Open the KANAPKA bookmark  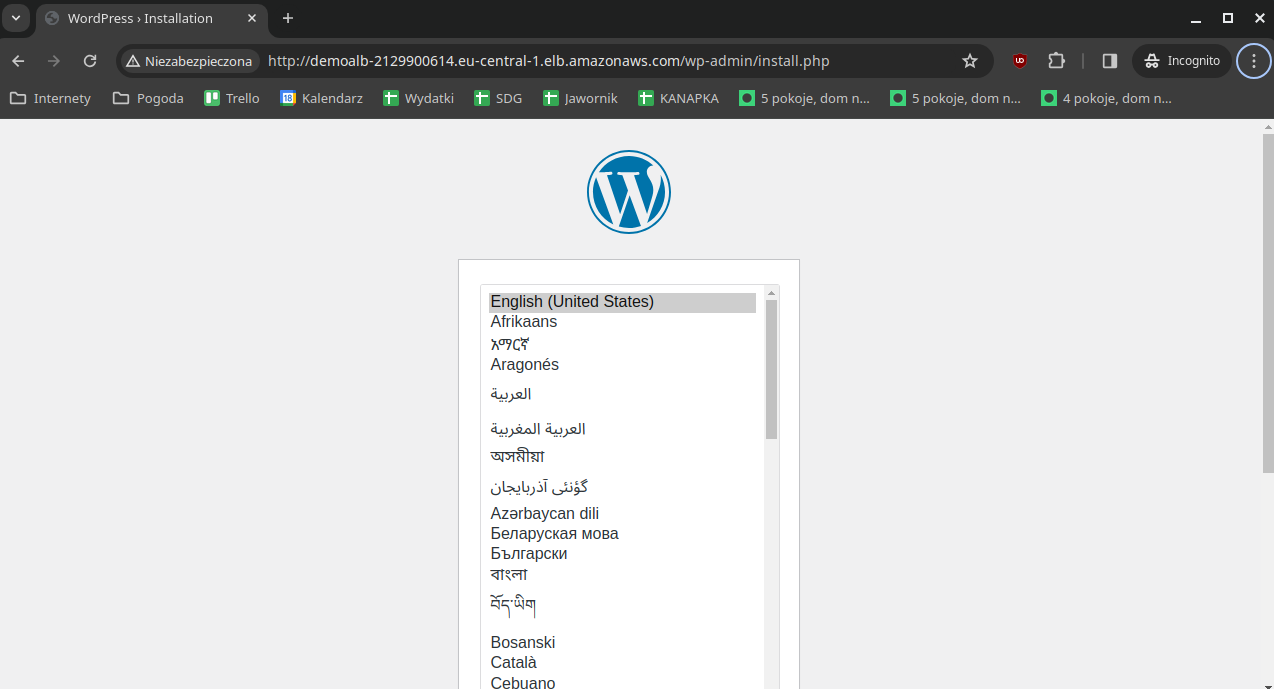click(678, 98)
